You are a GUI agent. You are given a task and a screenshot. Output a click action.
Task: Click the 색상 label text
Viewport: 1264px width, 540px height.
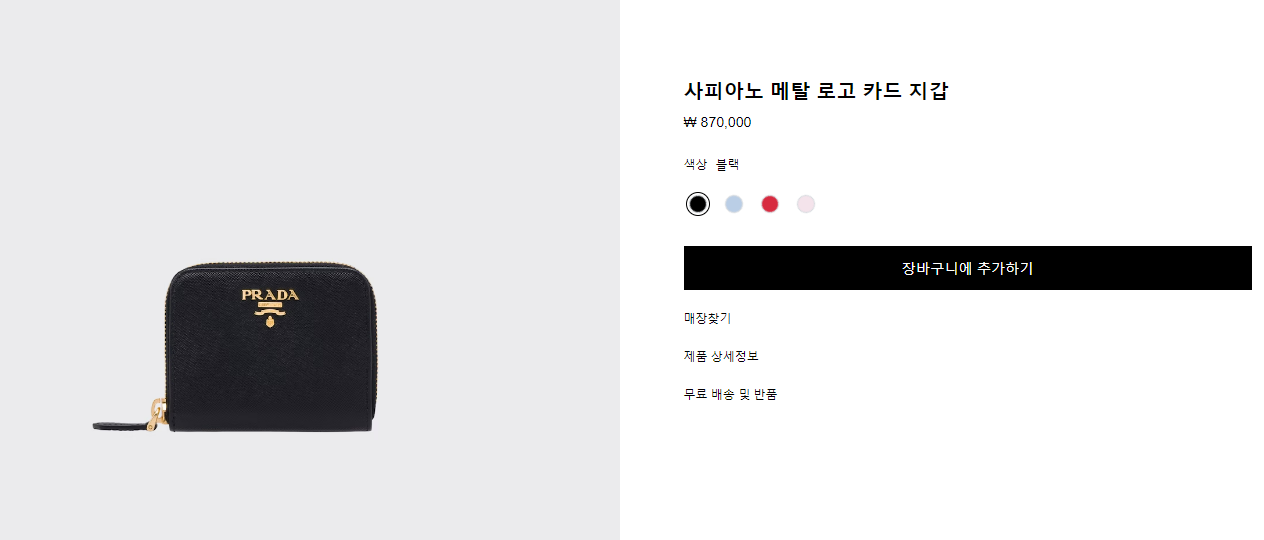(695, 165)
